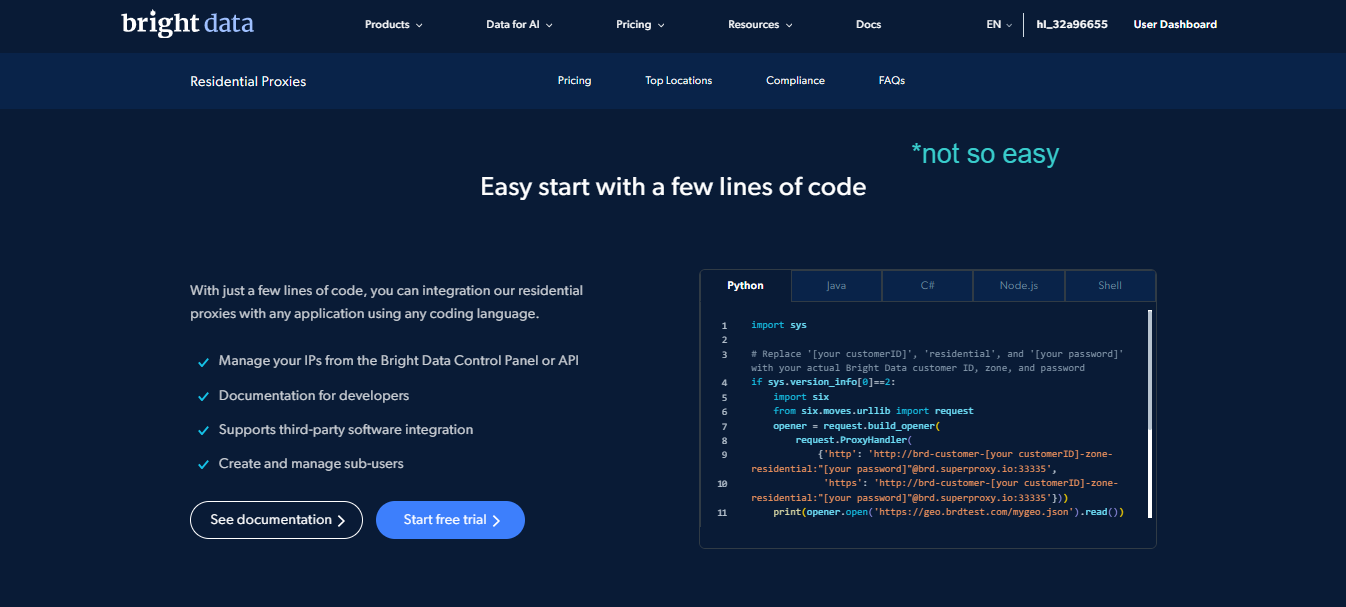The height and width of the screenshot is (607, 1346).
Task: Change language with the EN selector
Action: [x=999, y=25]
